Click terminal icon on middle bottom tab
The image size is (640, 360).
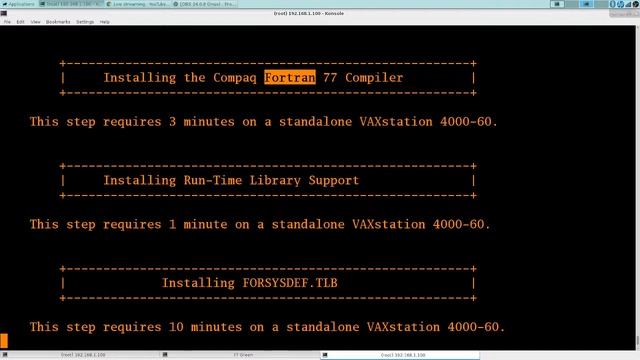tap(165, 355)
